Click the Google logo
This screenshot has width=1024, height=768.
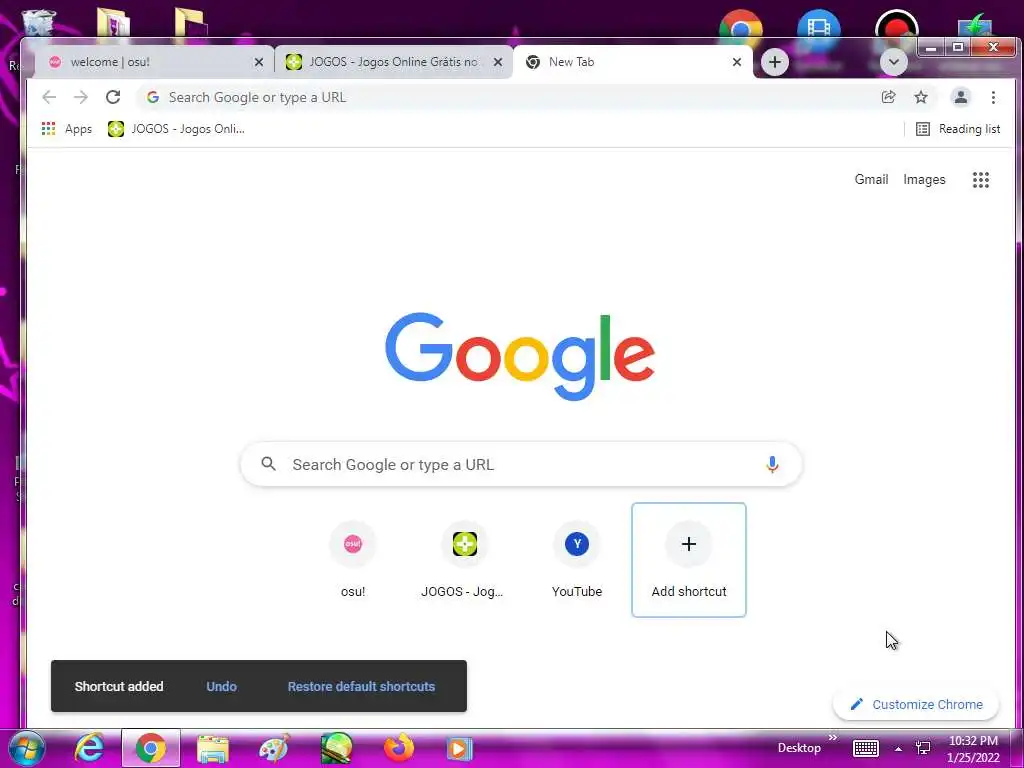[x=520, y=357]
